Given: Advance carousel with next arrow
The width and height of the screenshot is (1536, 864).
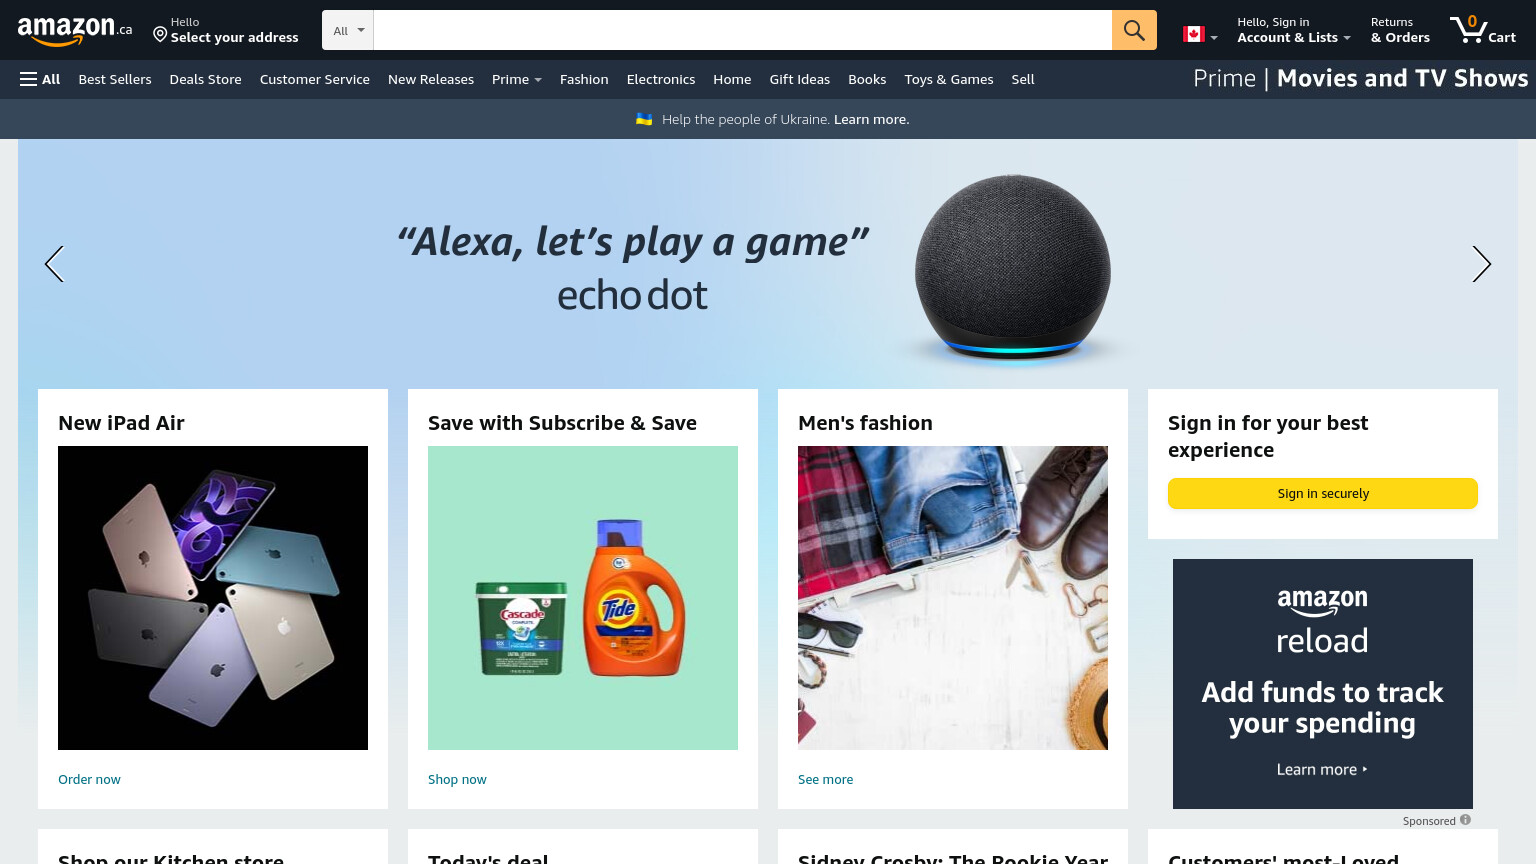Looking at the screenshot, I should coord(1481,264).
